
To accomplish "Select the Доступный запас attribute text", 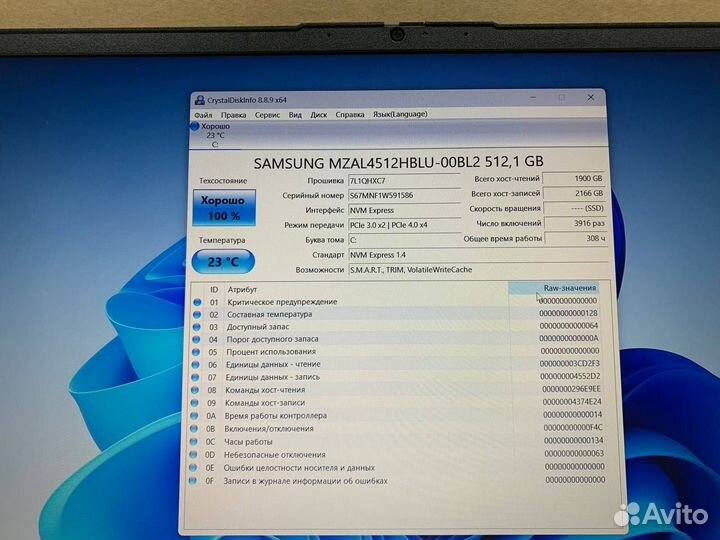I will (258, 327).
